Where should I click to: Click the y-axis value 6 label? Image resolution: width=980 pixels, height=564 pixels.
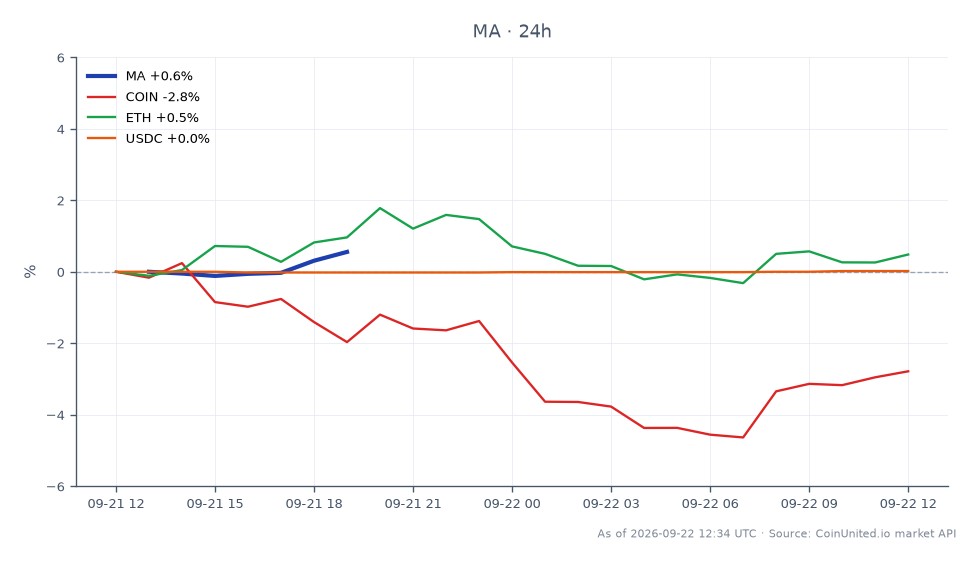61,58
